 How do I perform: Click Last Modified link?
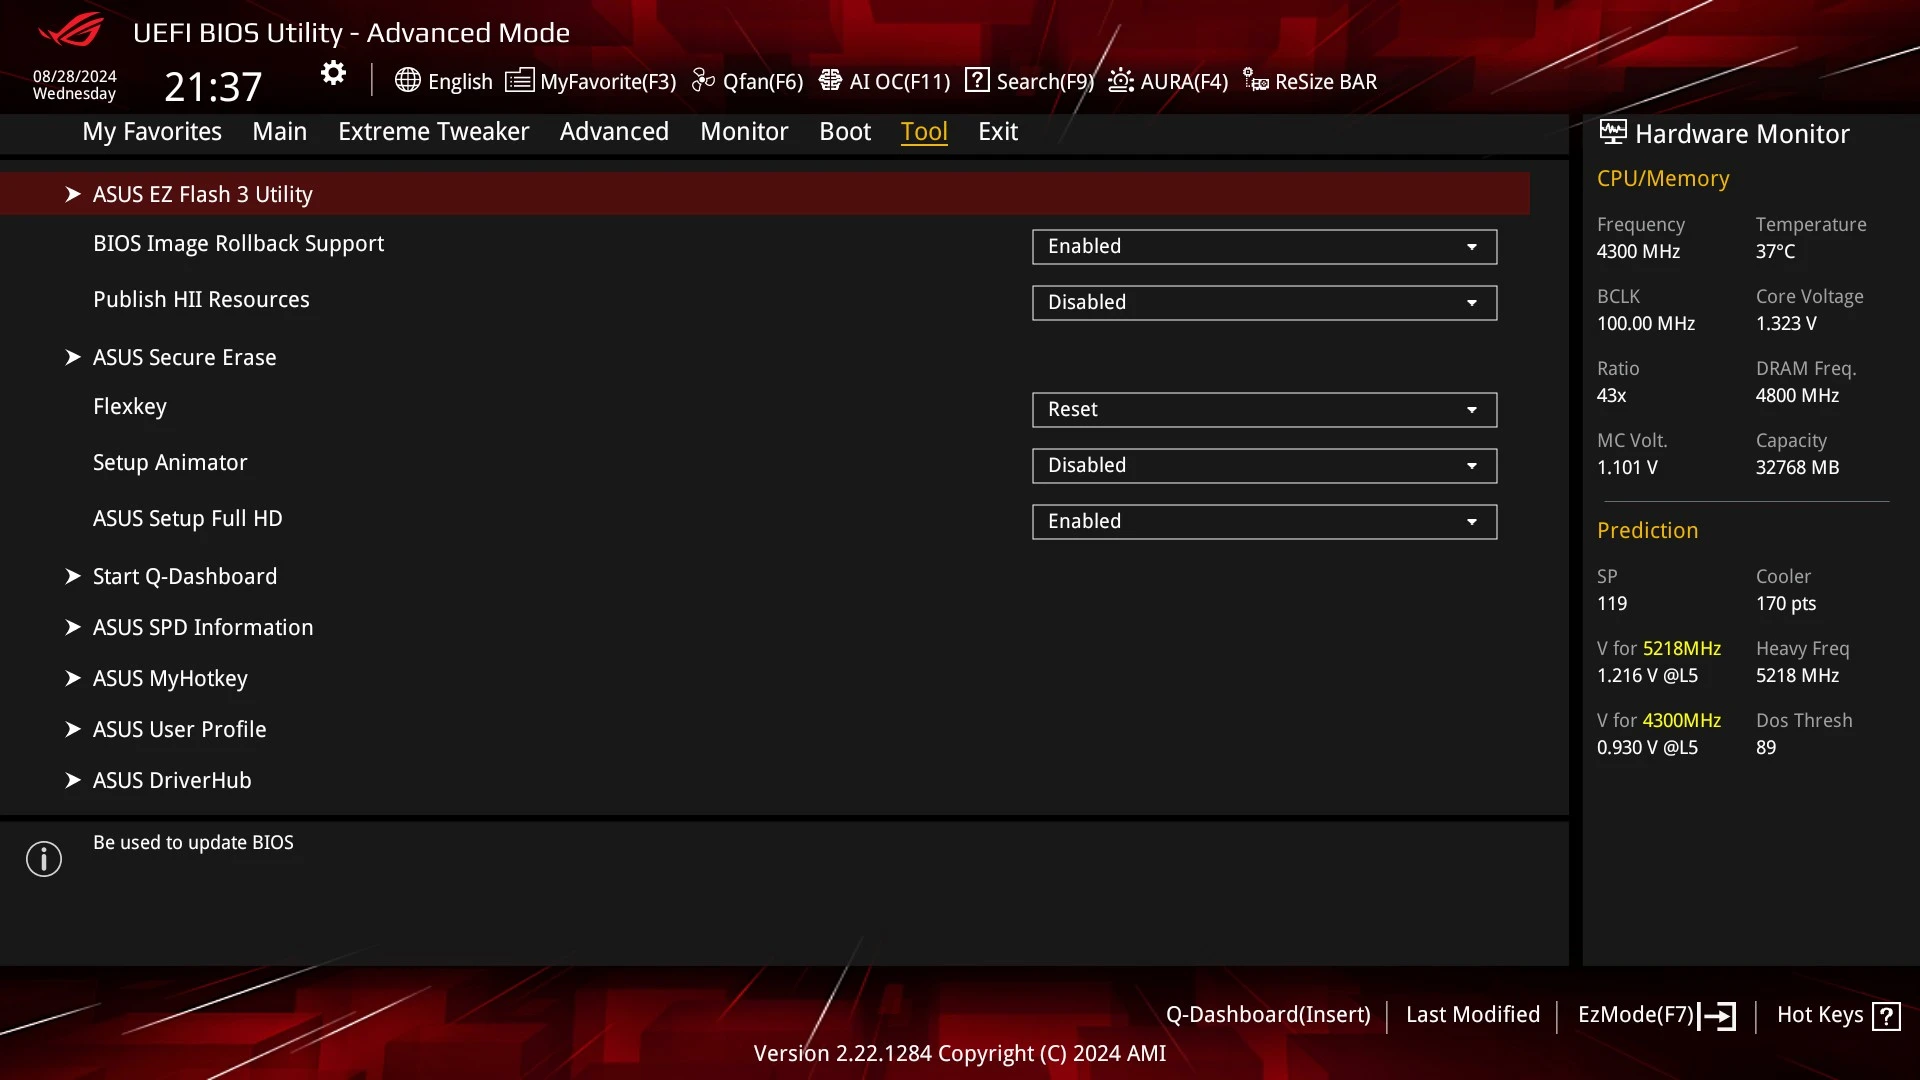tap(1473, 1015)
